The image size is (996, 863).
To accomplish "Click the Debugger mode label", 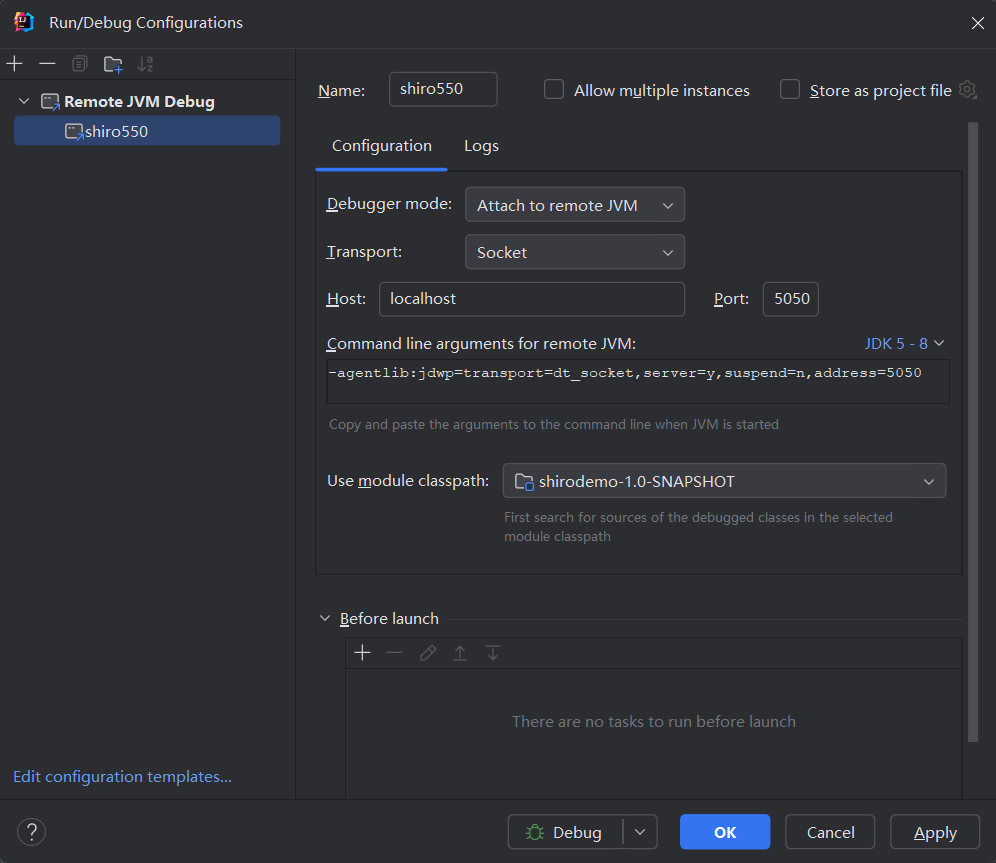I will click(x=389, y=204).
